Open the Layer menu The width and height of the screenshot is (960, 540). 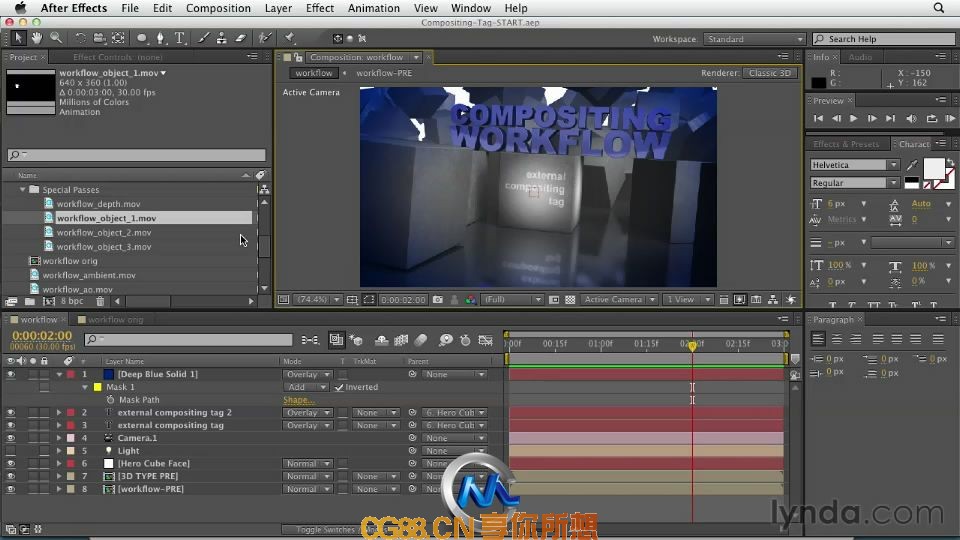pyautogui.click(x=278, y=8)
